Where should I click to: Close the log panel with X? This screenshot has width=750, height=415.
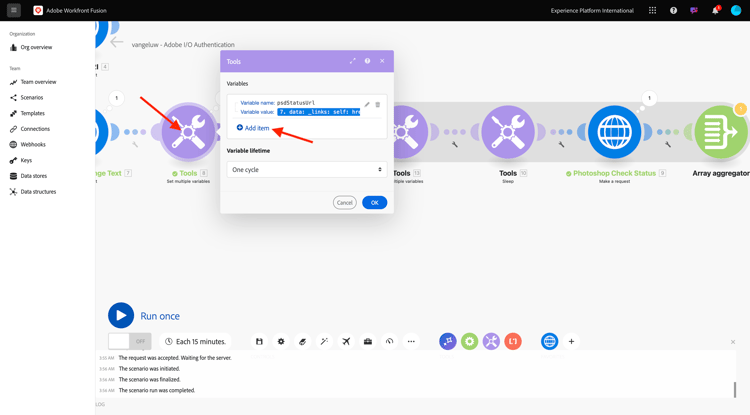click(733, 342)
